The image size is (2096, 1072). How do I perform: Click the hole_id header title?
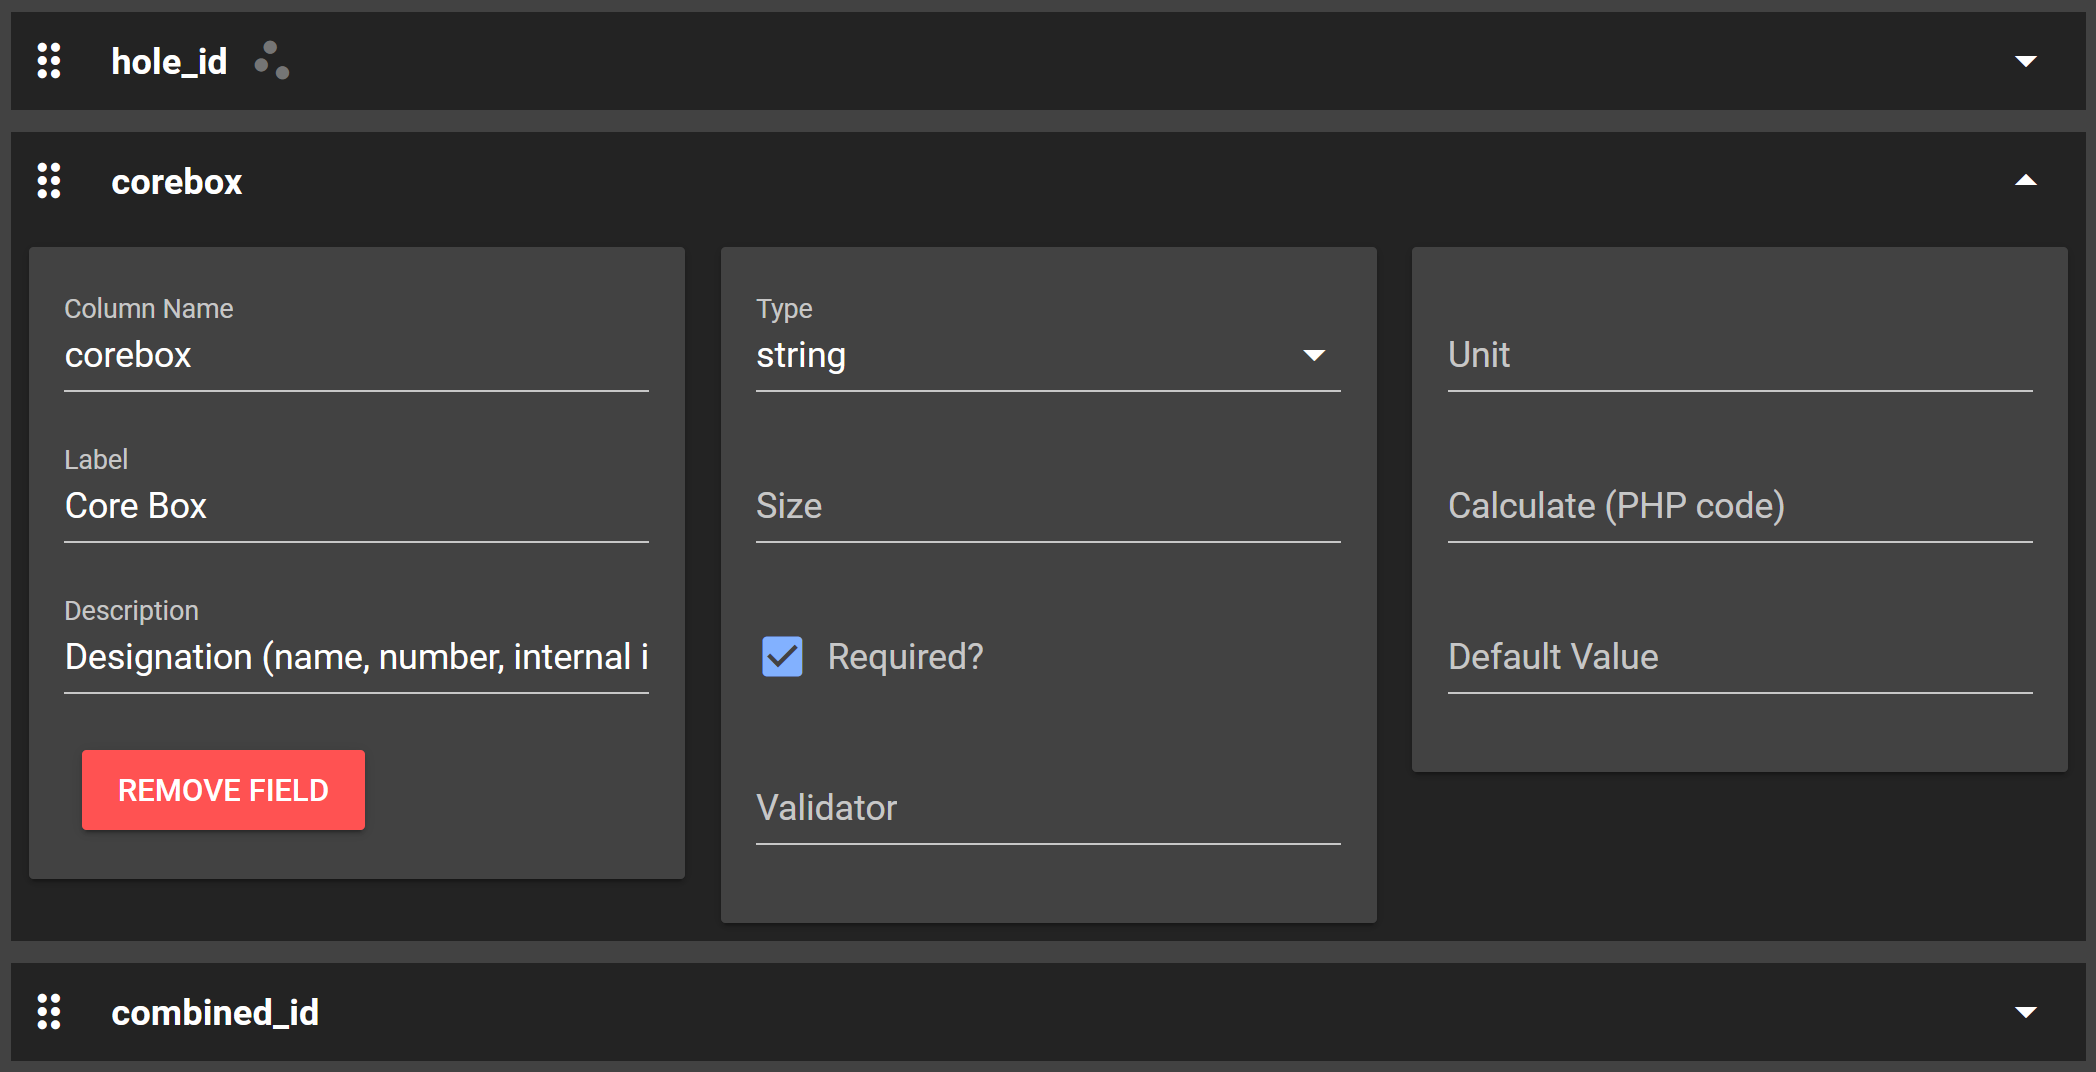[x=169, y=62]
